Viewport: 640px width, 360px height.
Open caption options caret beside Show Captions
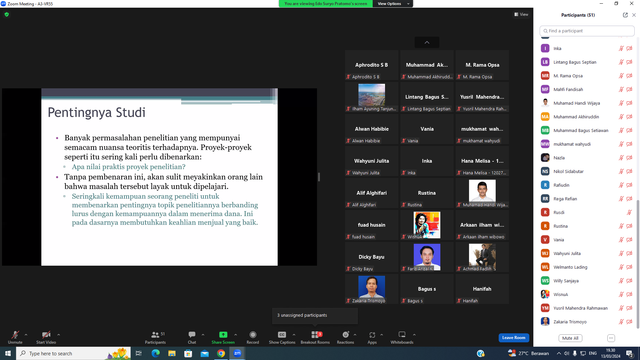tap(294, 335)
